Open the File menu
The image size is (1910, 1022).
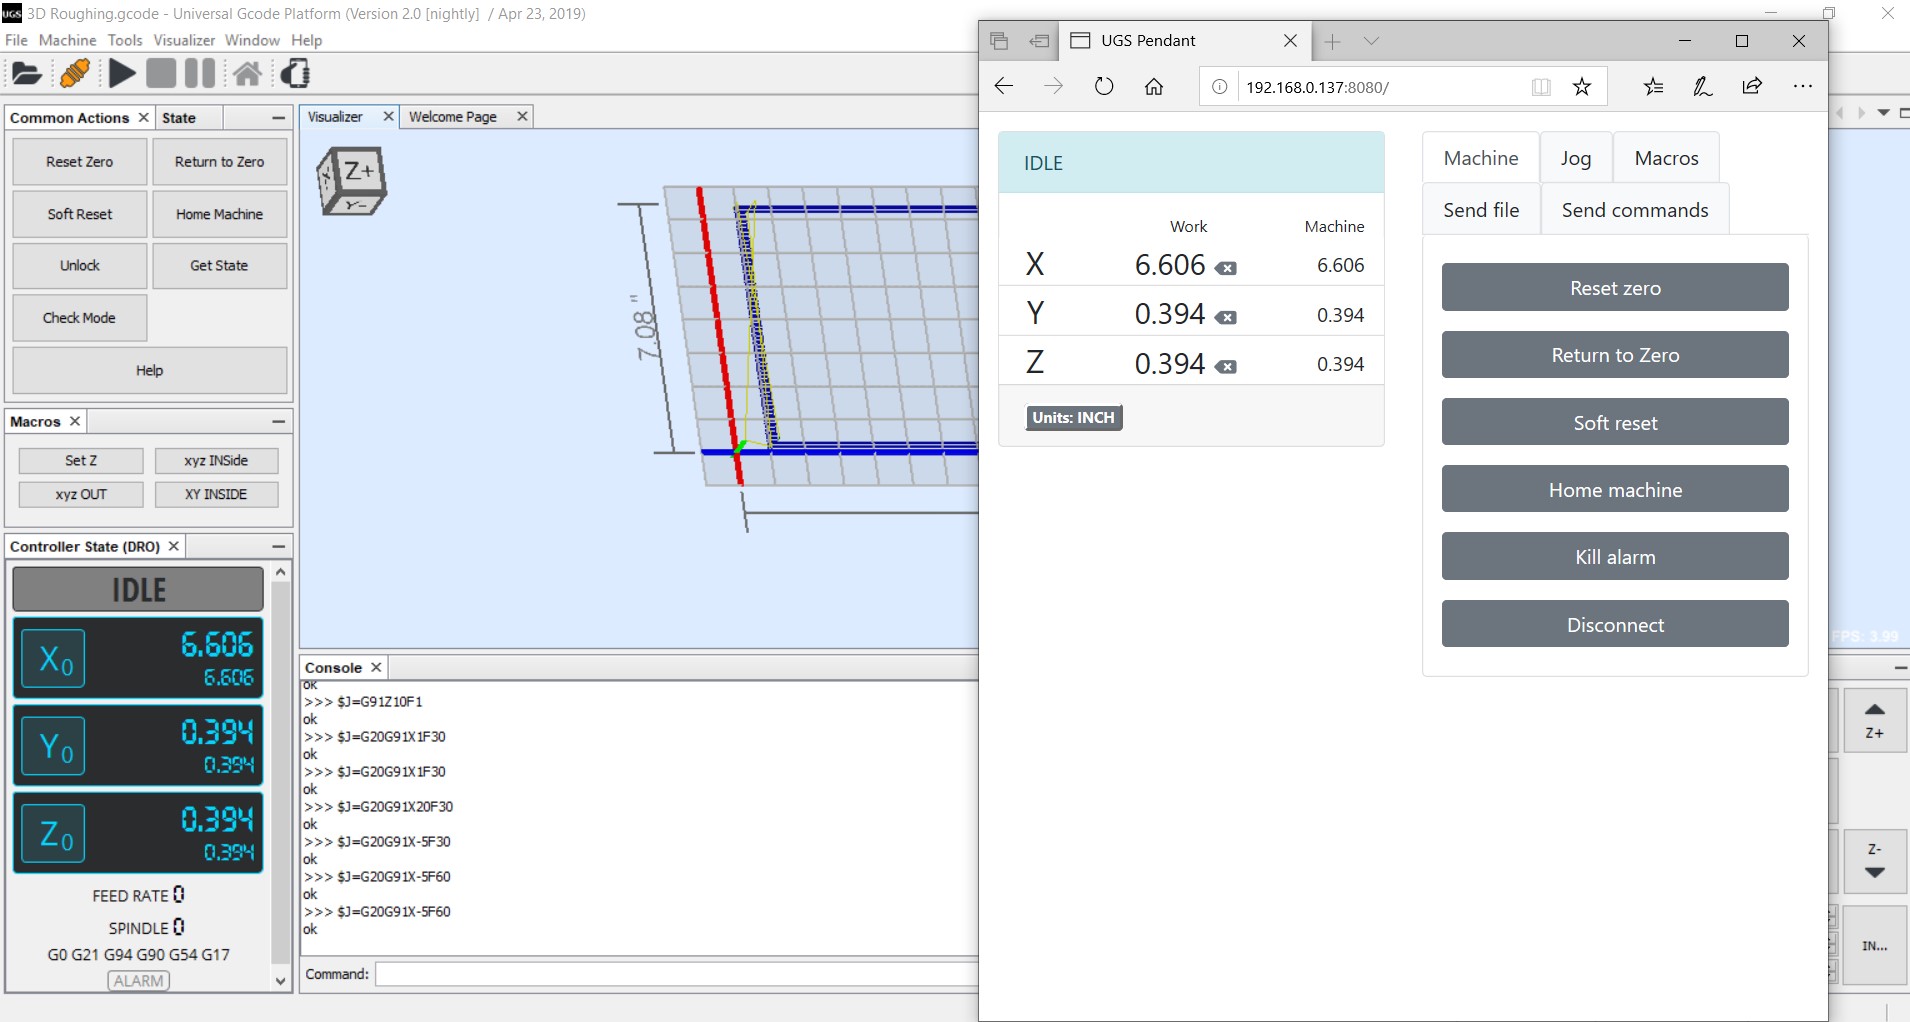tap(16, 40)
